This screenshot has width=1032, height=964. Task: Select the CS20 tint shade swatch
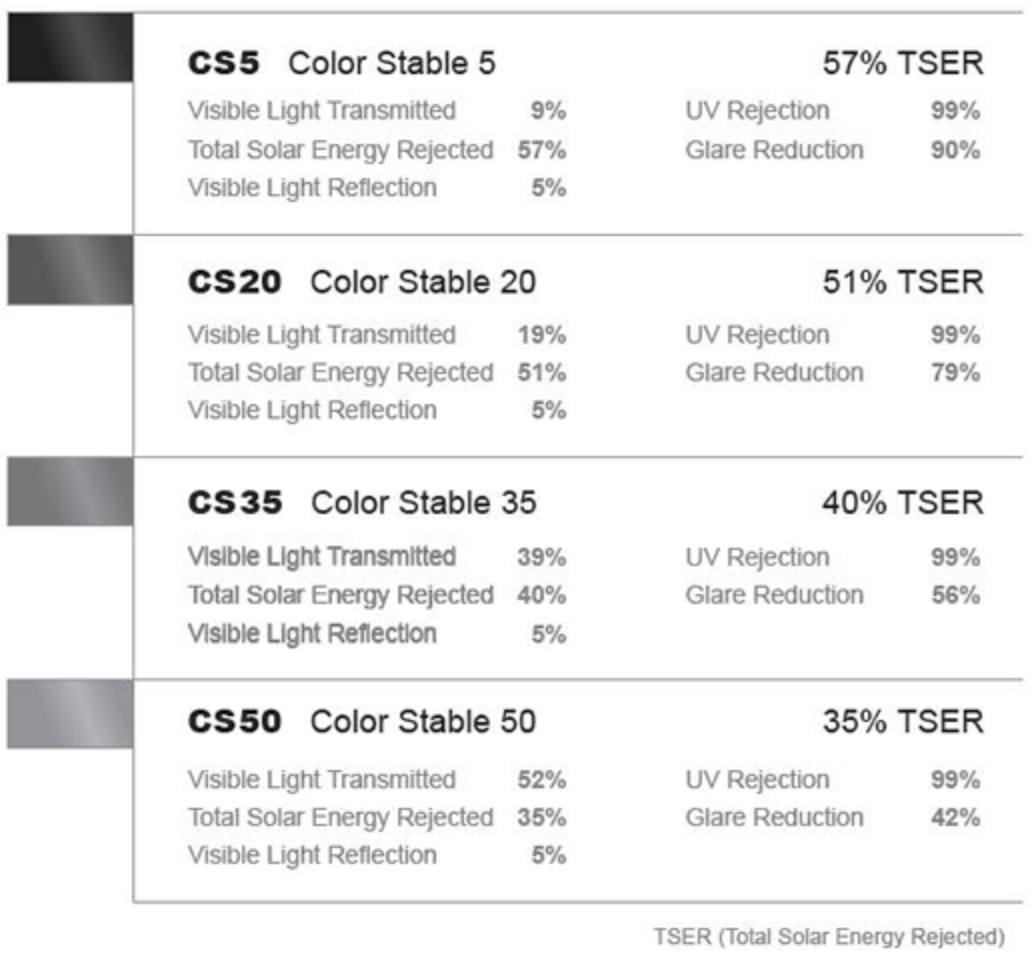pos(70,270)
